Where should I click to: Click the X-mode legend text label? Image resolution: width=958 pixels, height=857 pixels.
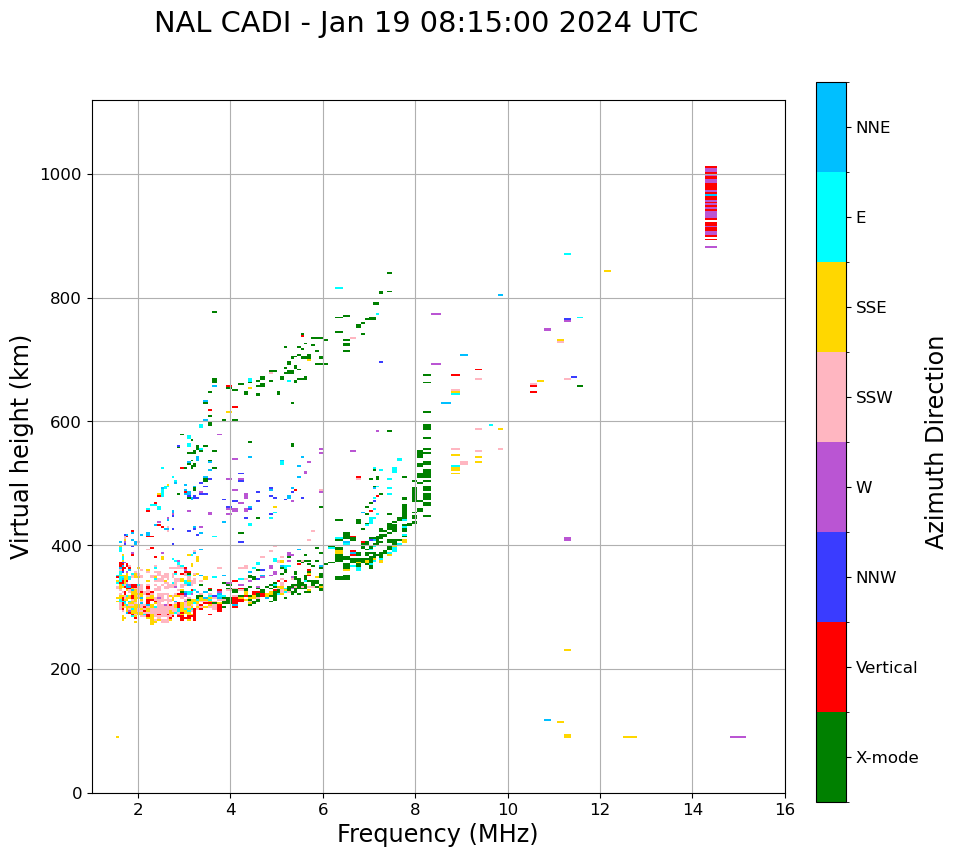coord(887,758)
